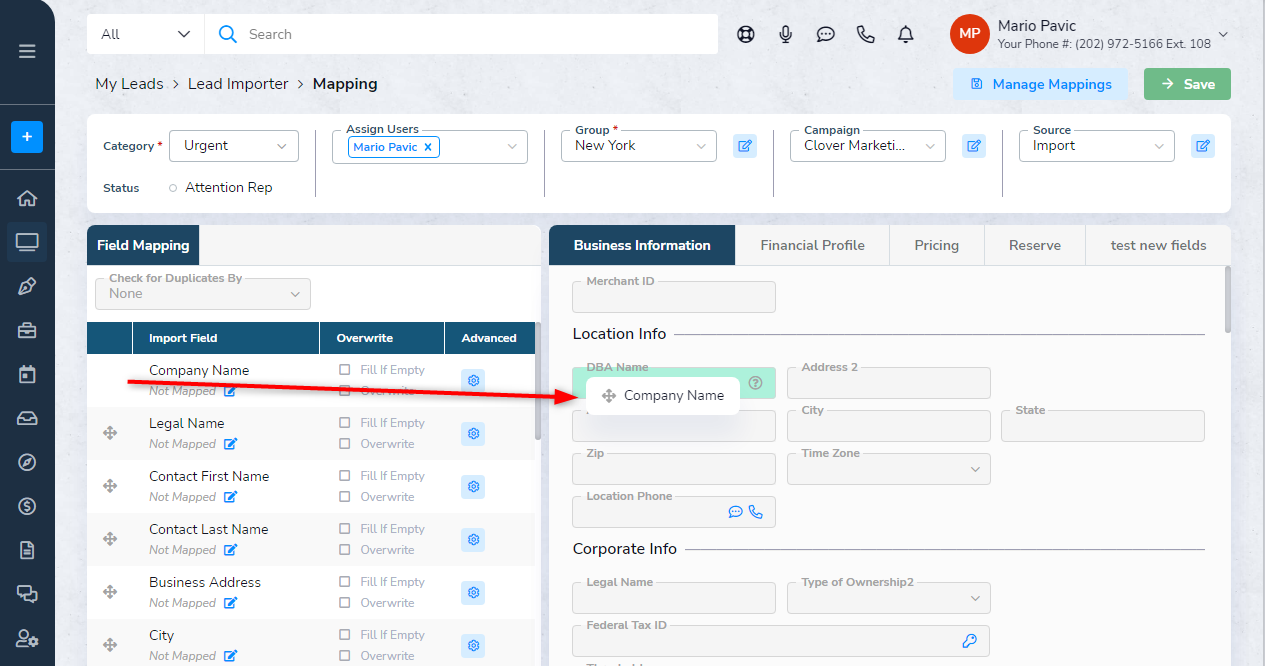
Task: Check Fill If Empty for Legal Name
Action: [x=345, y=423]
